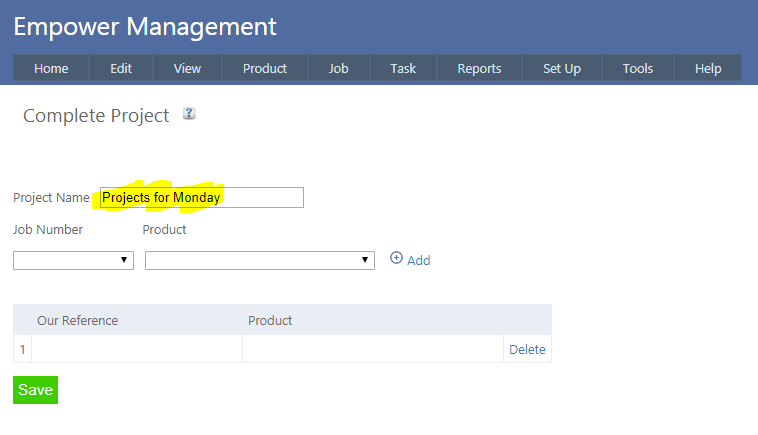
Task: Click the help icon beside Complete Project
Action: tap(189, 114)
